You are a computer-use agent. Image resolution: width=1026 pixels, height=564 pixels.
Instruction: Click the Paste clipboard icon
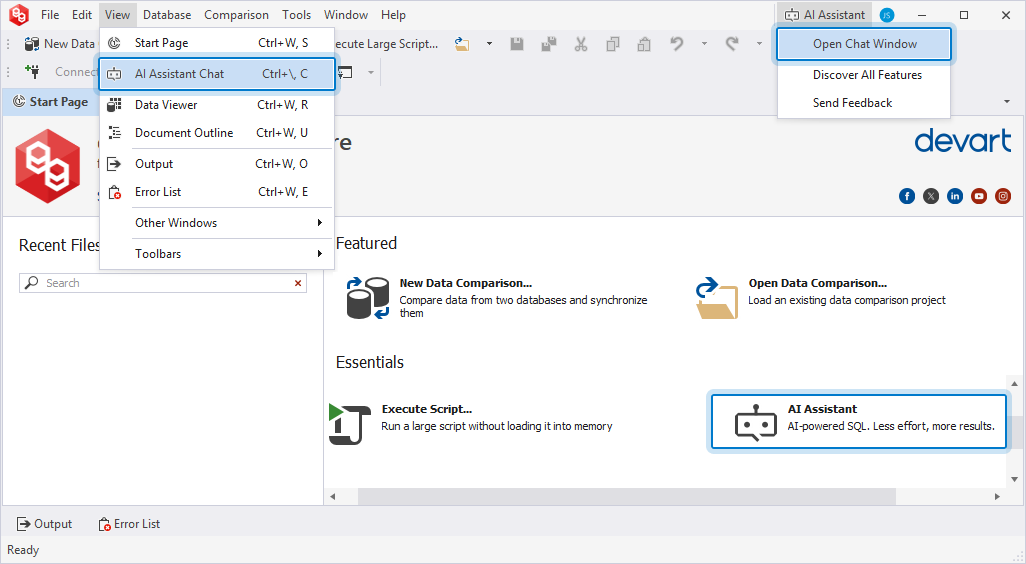point(644,44)
